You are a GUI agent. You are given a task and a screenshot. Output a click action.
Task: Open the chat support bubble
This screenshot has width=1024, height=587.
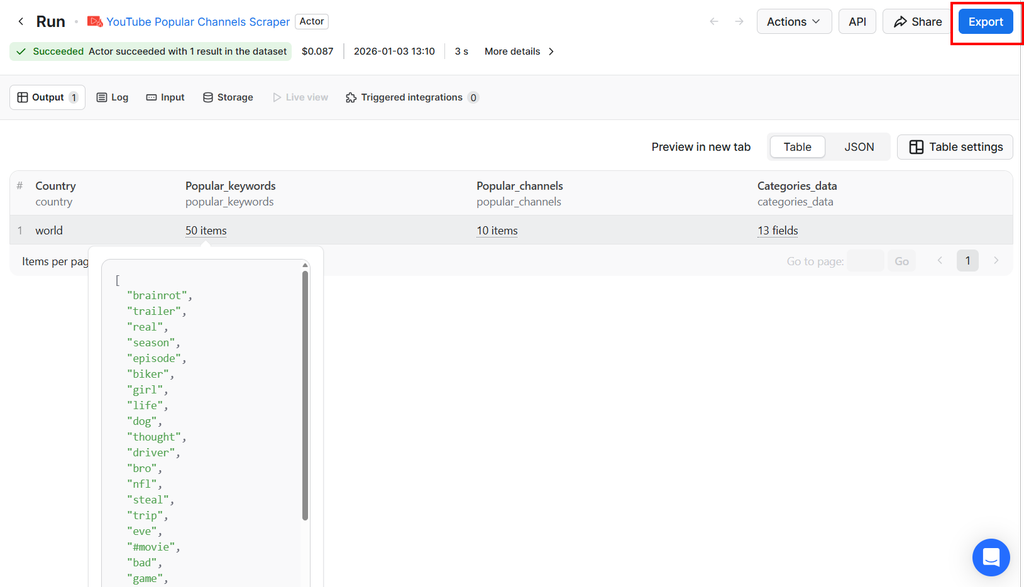991,557
